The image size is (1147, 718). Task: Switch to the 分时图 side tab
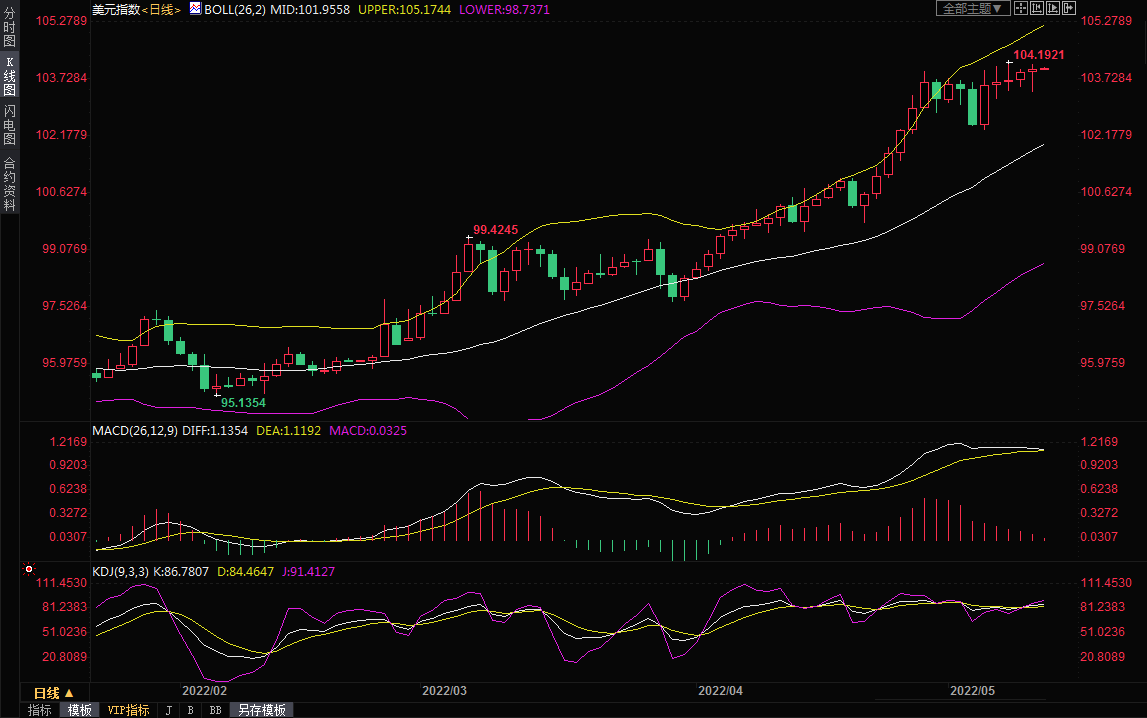coord(9,28)
